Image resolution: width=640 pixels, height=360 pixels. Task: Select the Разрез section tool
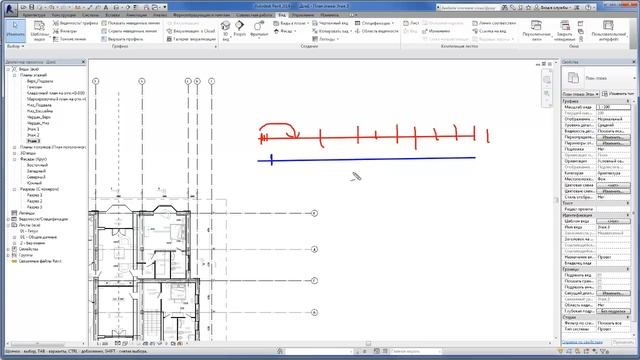pyautogui.click(x=240, y=29)
